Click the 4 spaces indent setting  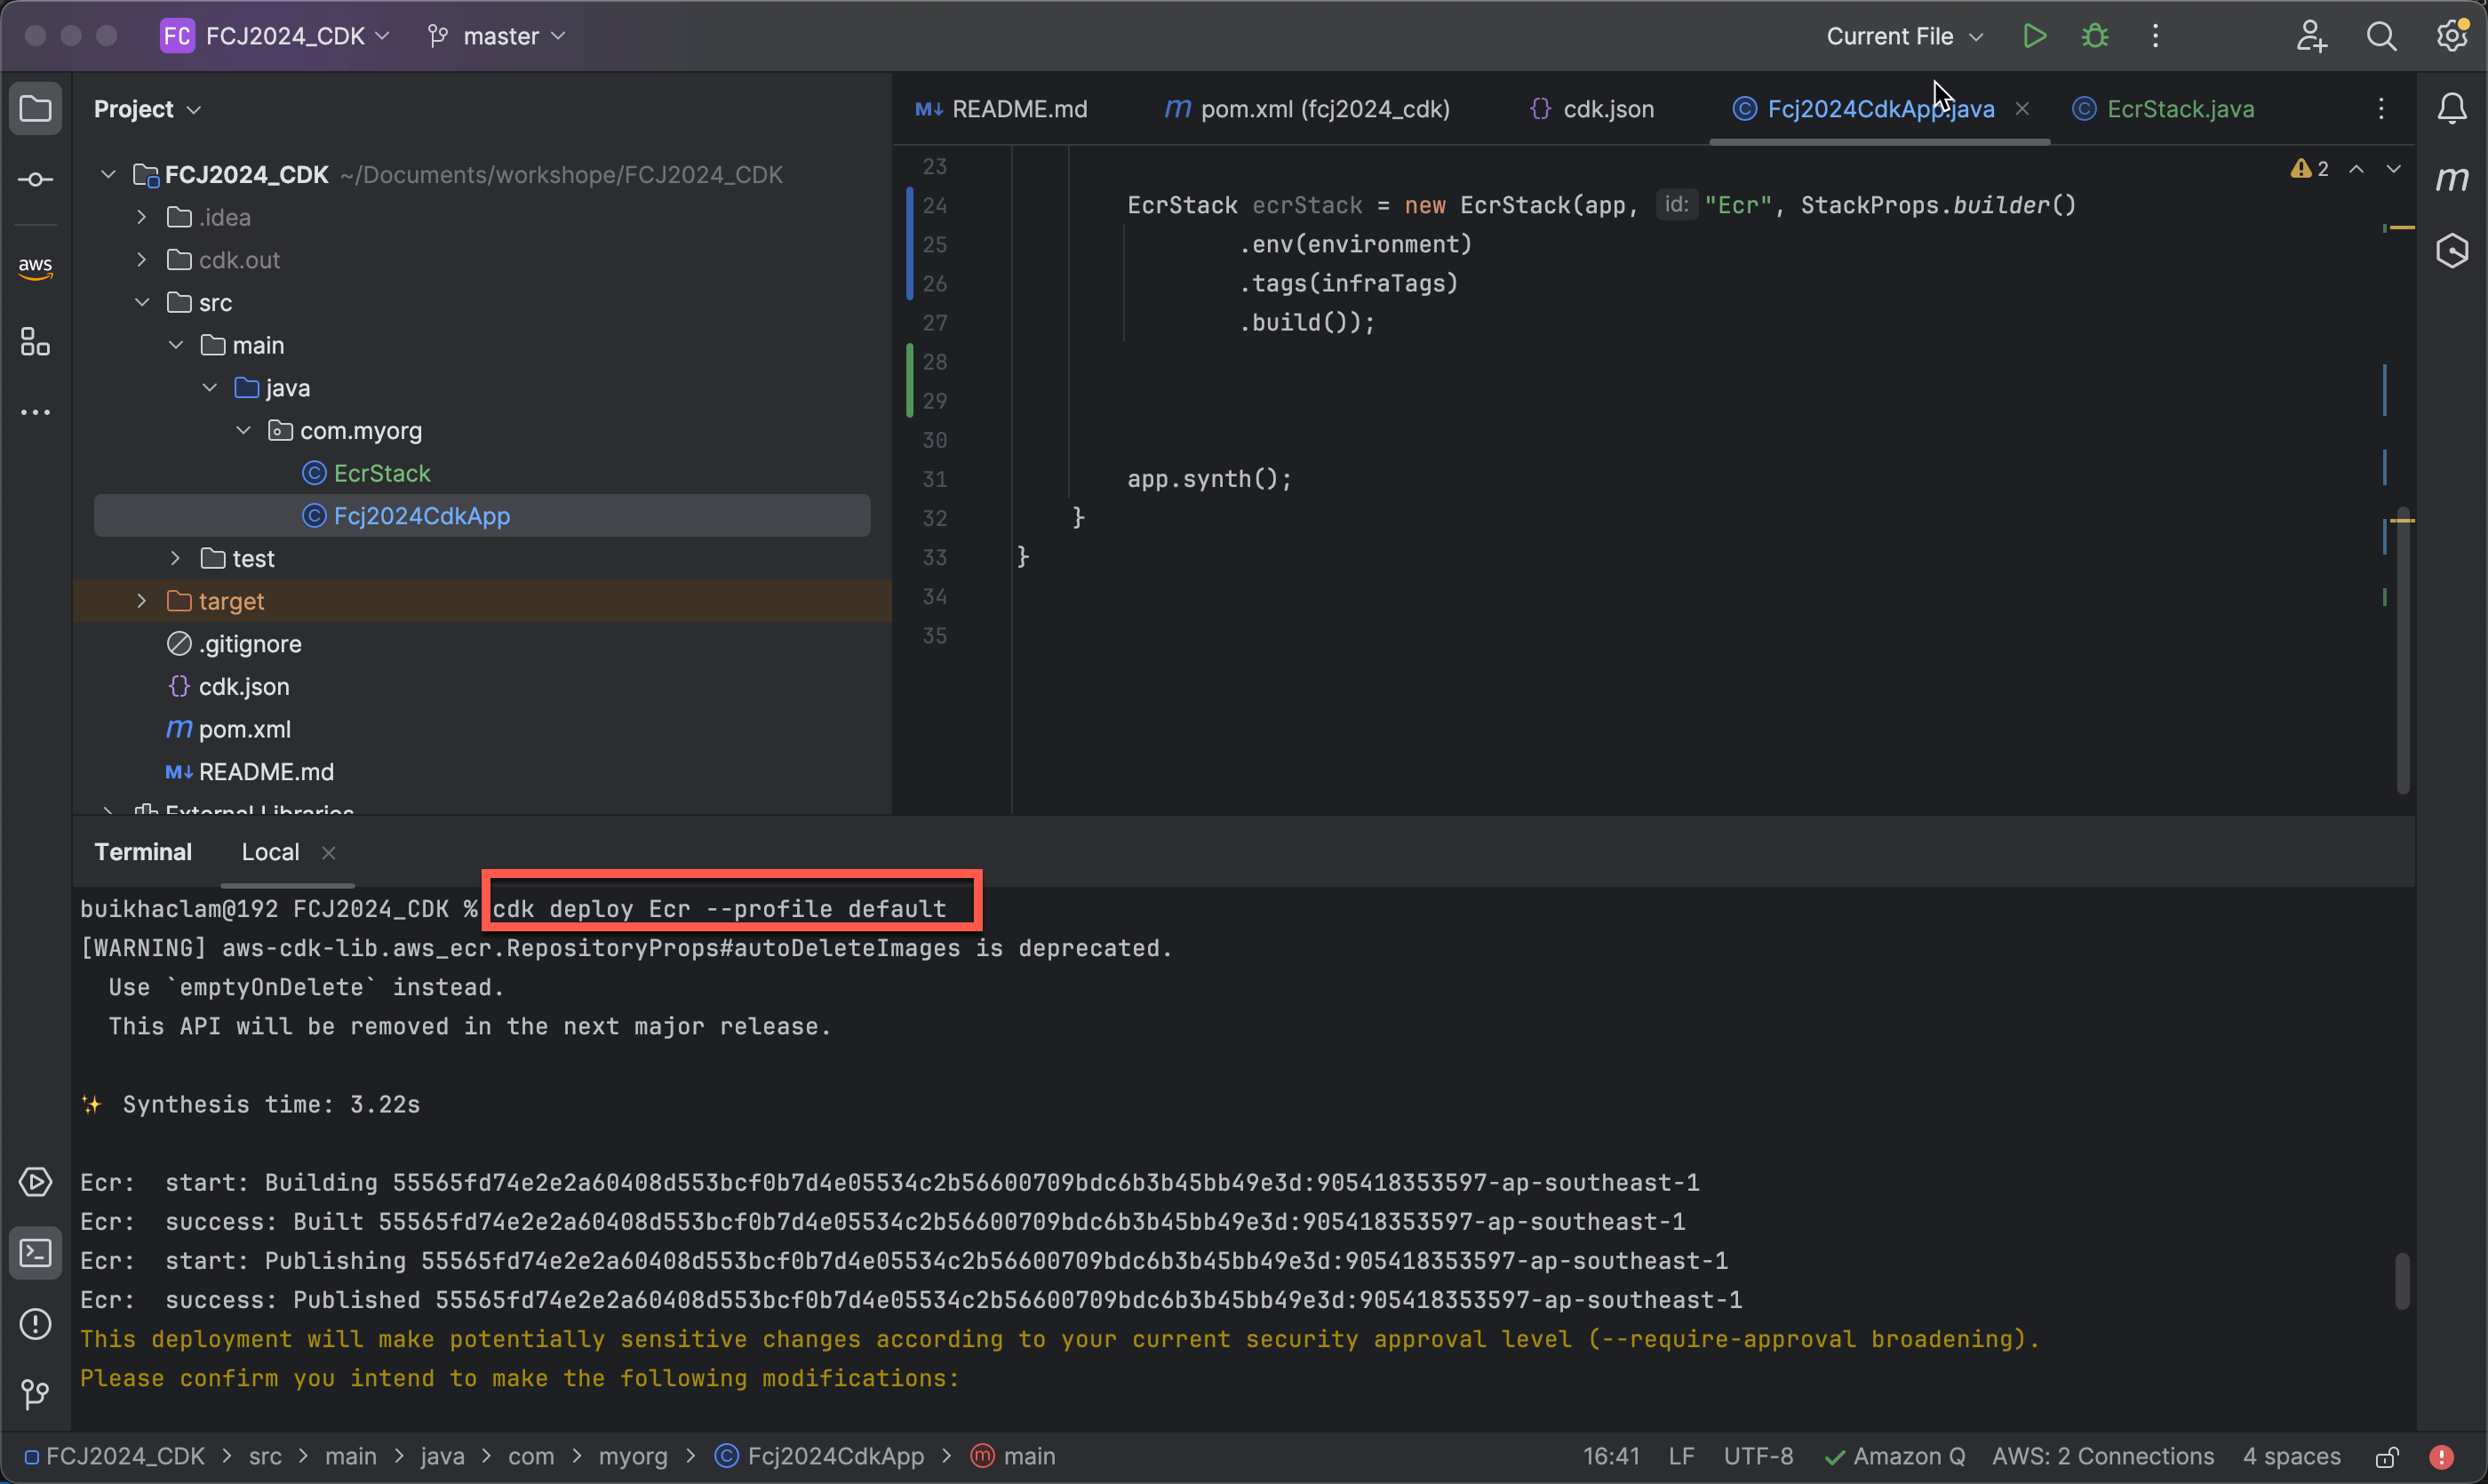(x=2291, y=1456)
